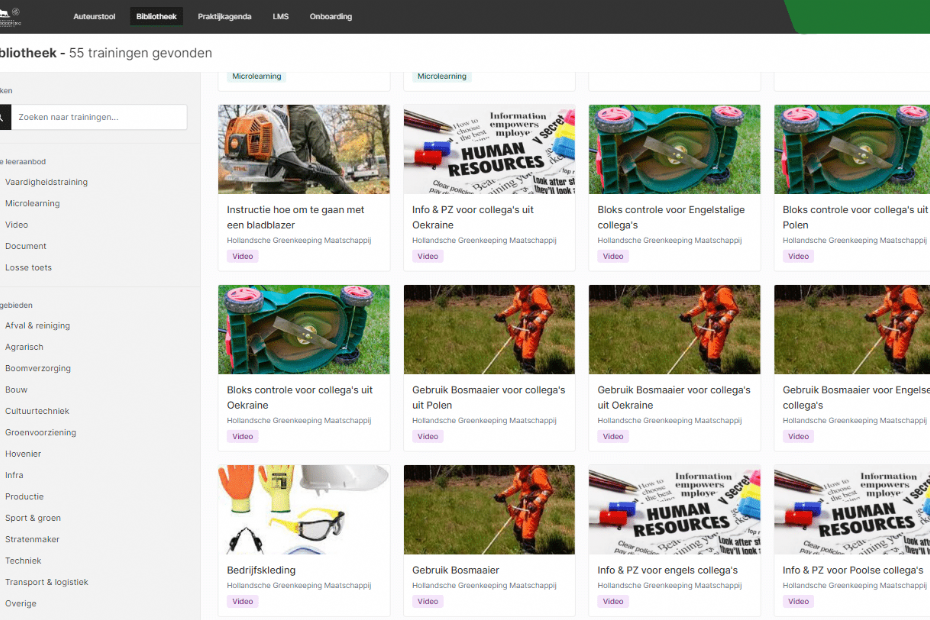
Task: Open the LMS section
Action: [x=280, y=17]
